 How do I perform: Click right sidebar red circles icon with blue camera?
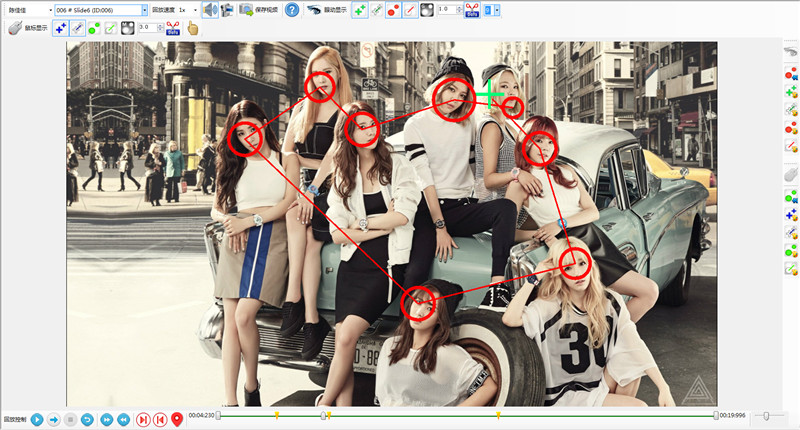coord(791,74)
